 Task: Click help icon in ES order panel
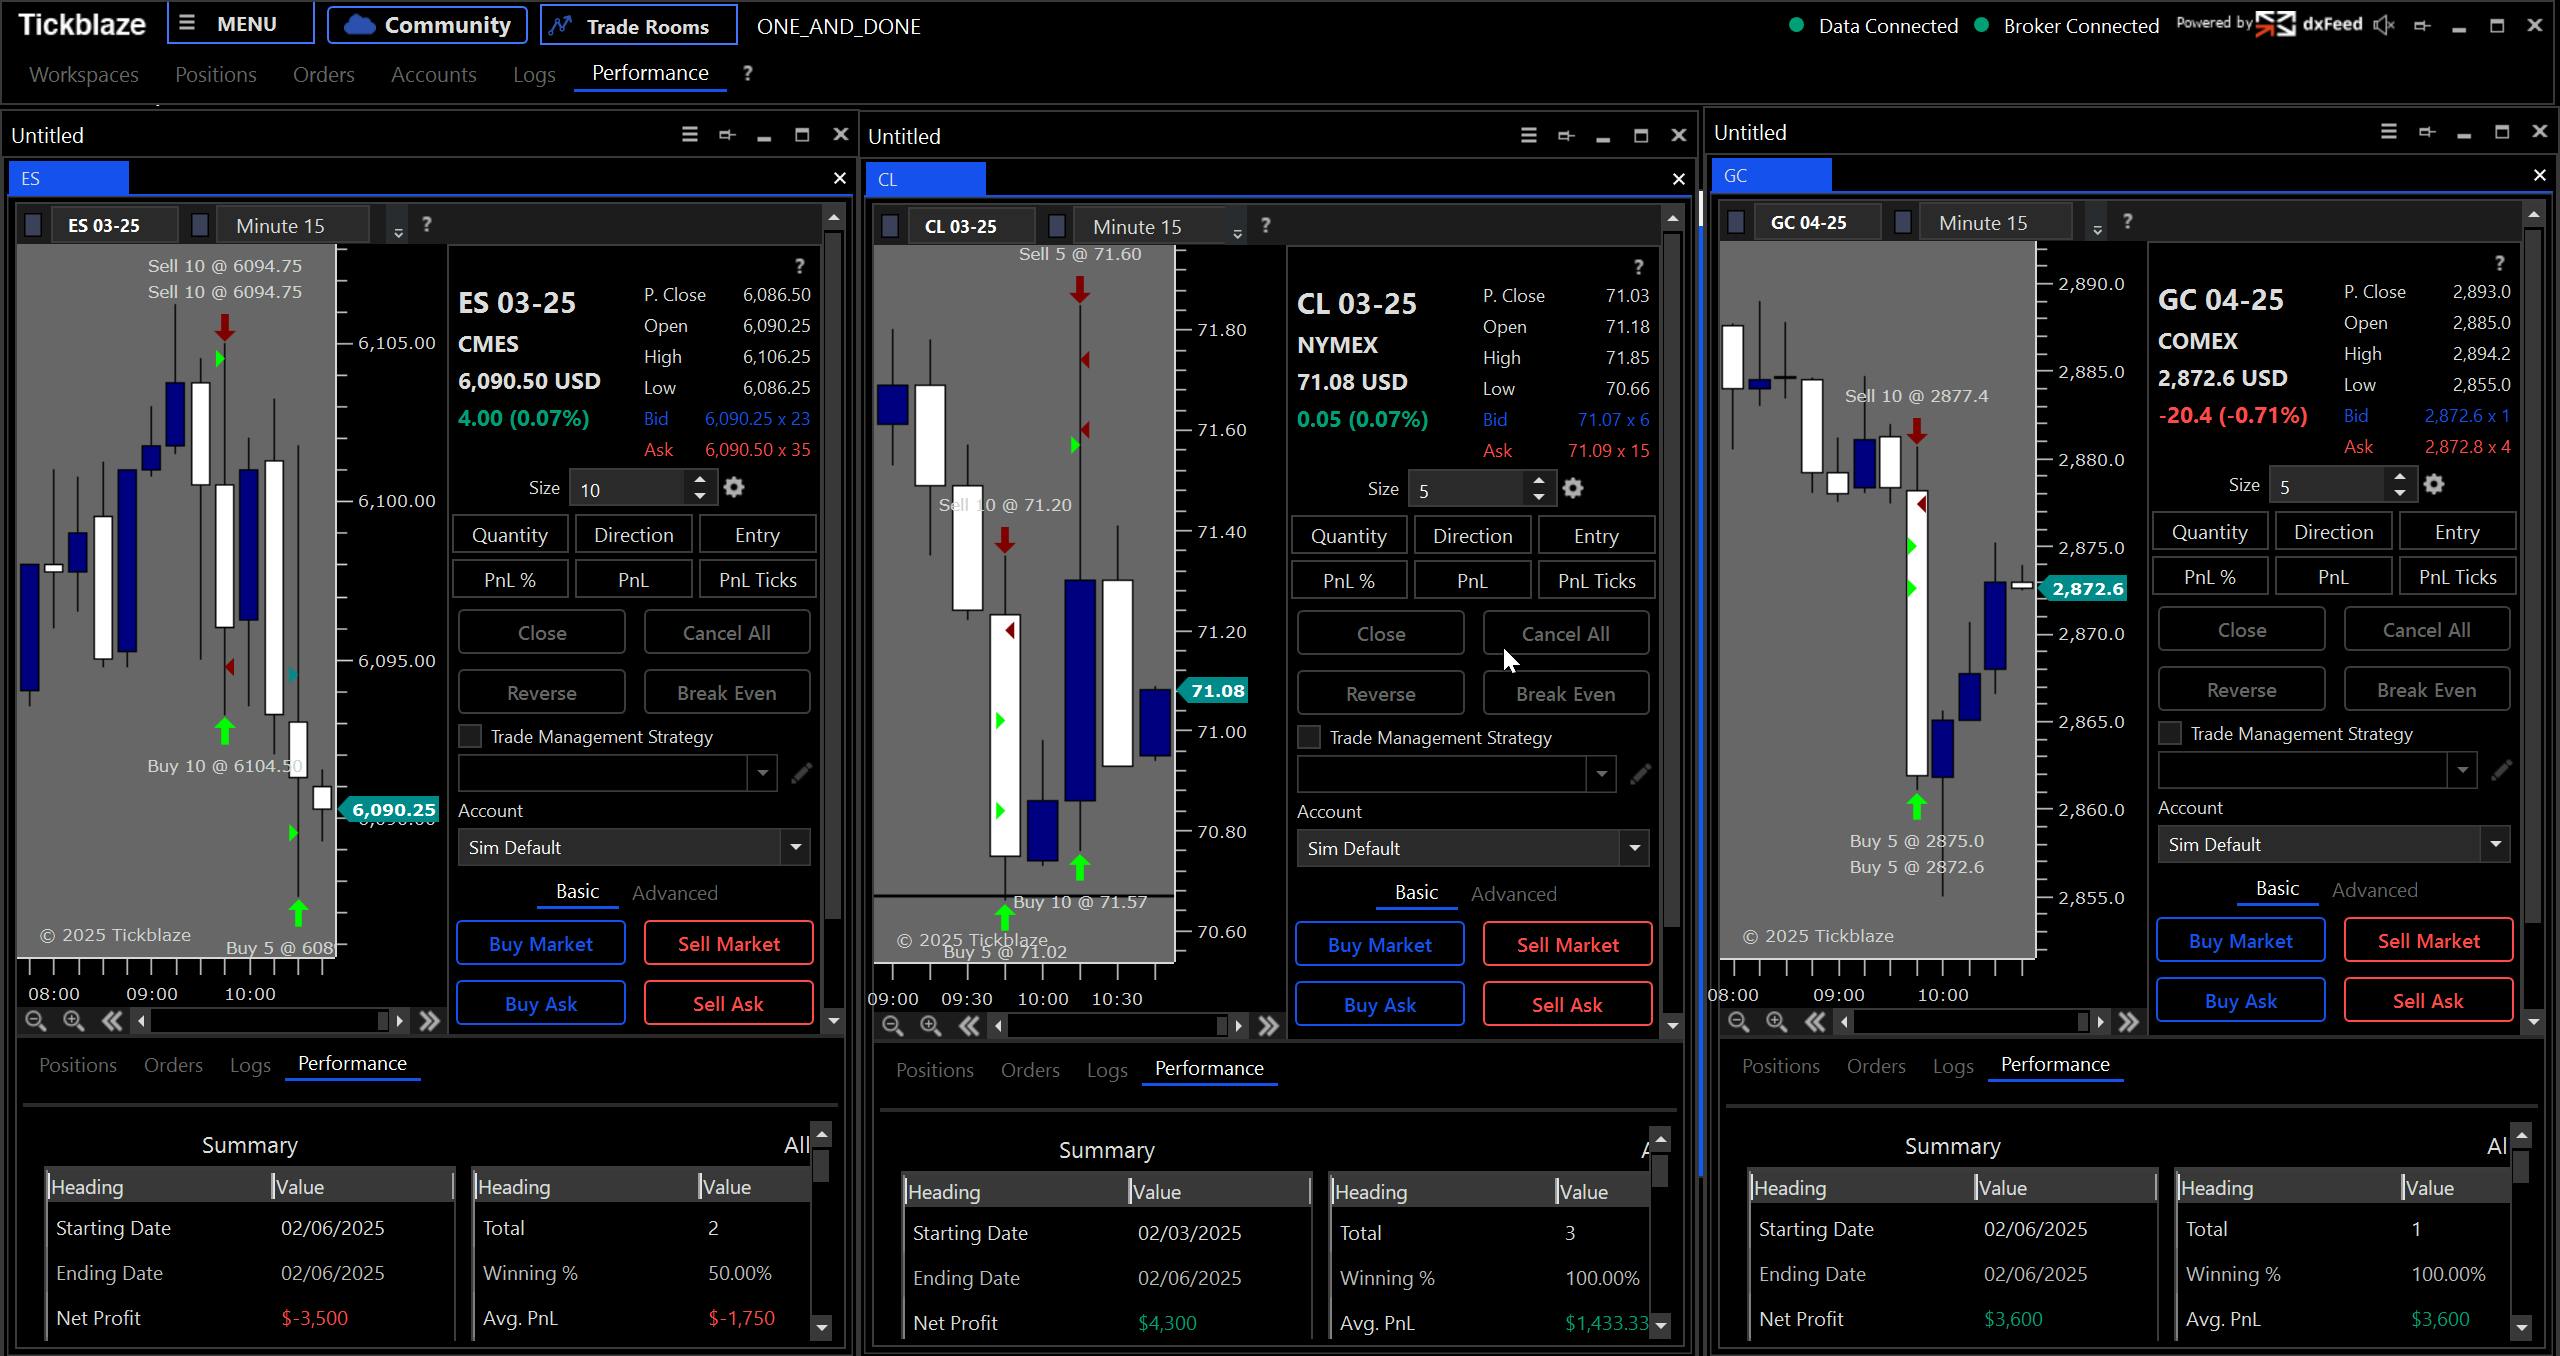[799, 266]
